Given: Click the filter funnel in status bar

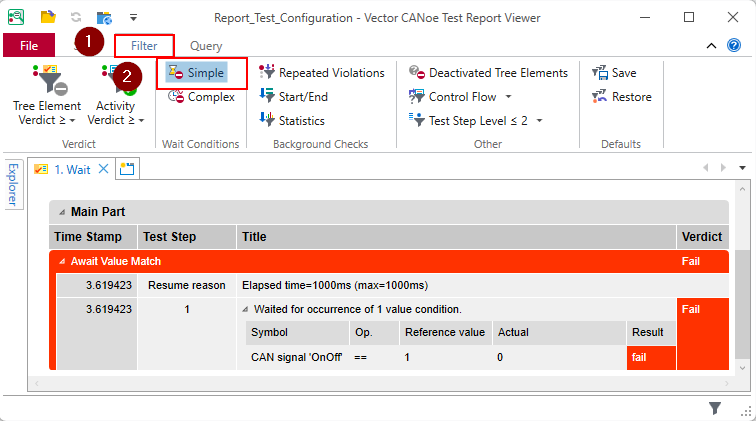Looking at the screenshot, I should click(715, 408).
